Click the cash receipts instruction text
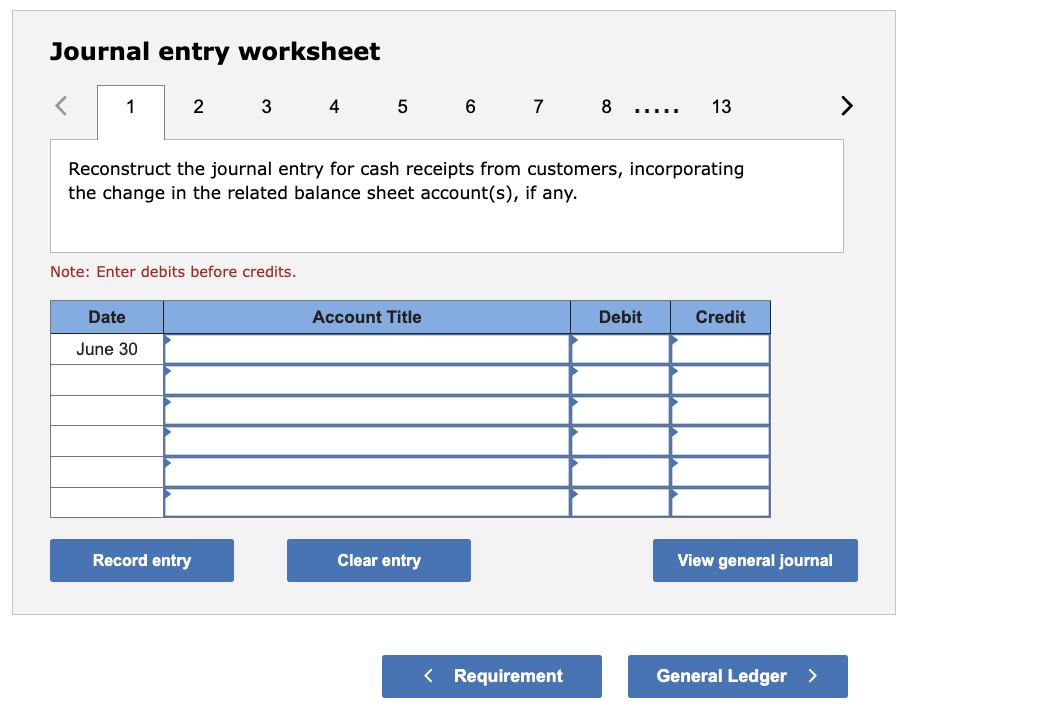The height and width of the screenshot is (712, 1044). pyautogui.click(x=406, y=180)
